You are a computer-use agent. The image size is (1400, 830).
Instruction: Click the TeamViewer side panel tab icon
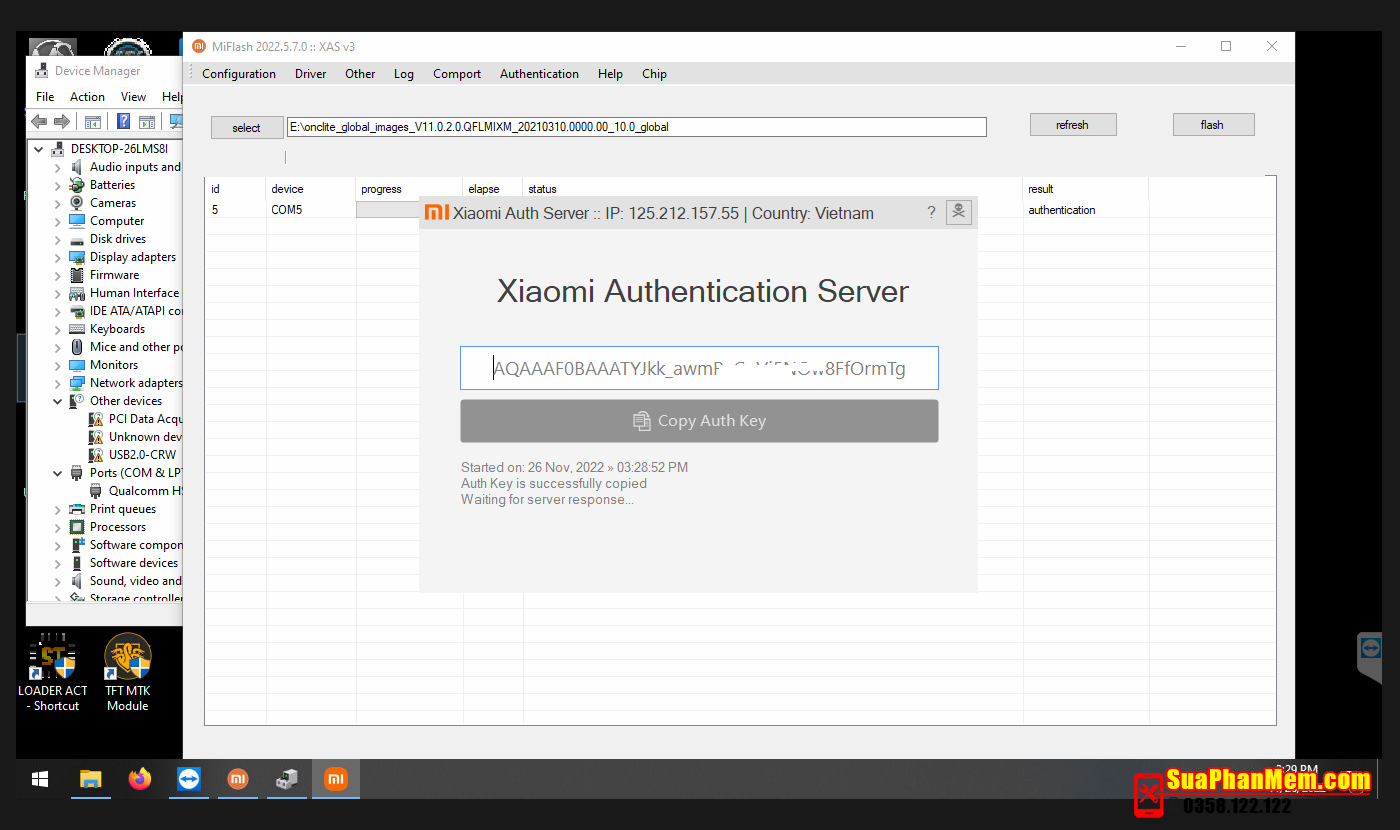[x=1370, y=648]
